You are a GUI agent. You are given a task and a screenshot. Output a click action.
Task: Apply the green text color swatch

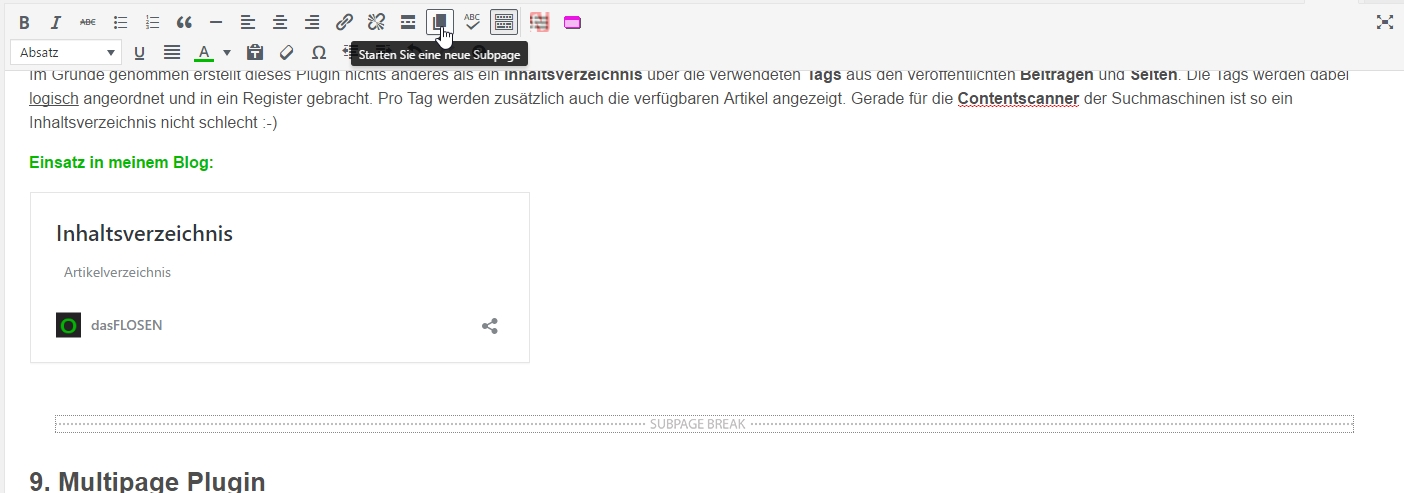[204, 53]
